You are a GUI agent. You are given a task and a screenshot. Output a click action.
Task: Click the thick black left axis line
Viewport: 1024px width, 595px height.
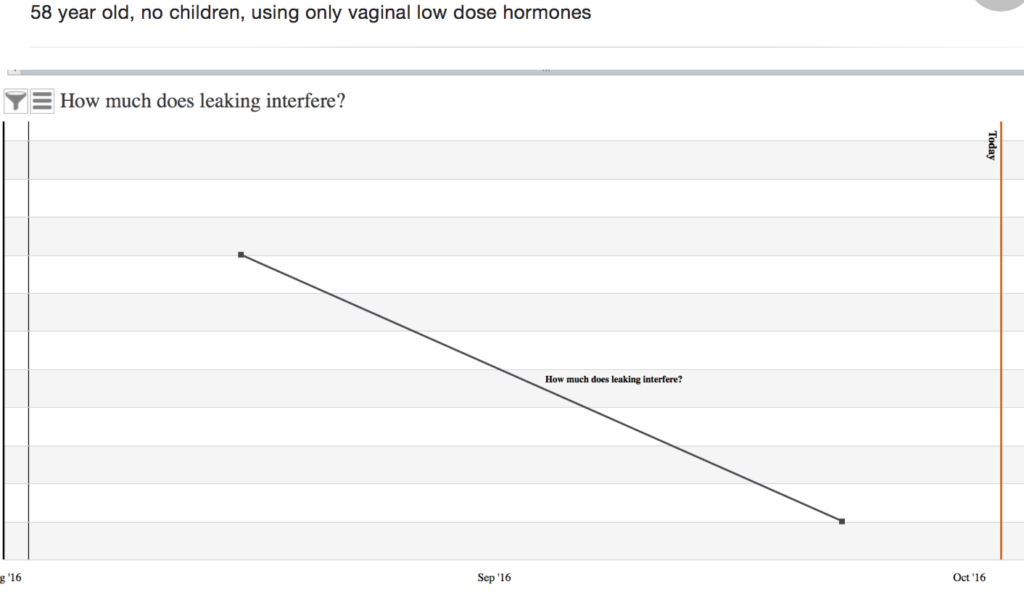point(3,340)
